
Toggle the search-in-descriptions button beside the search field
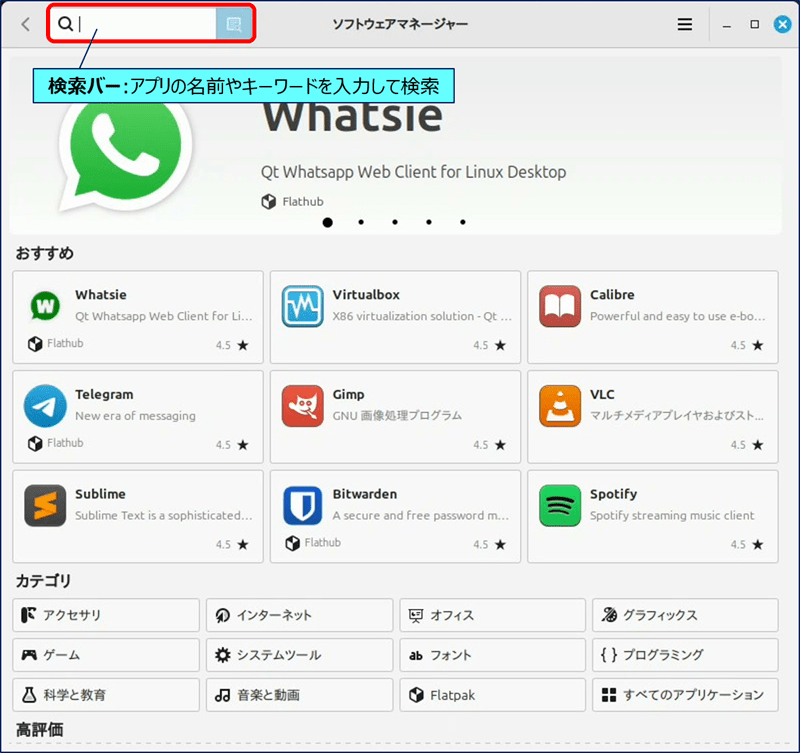(234, 24)
